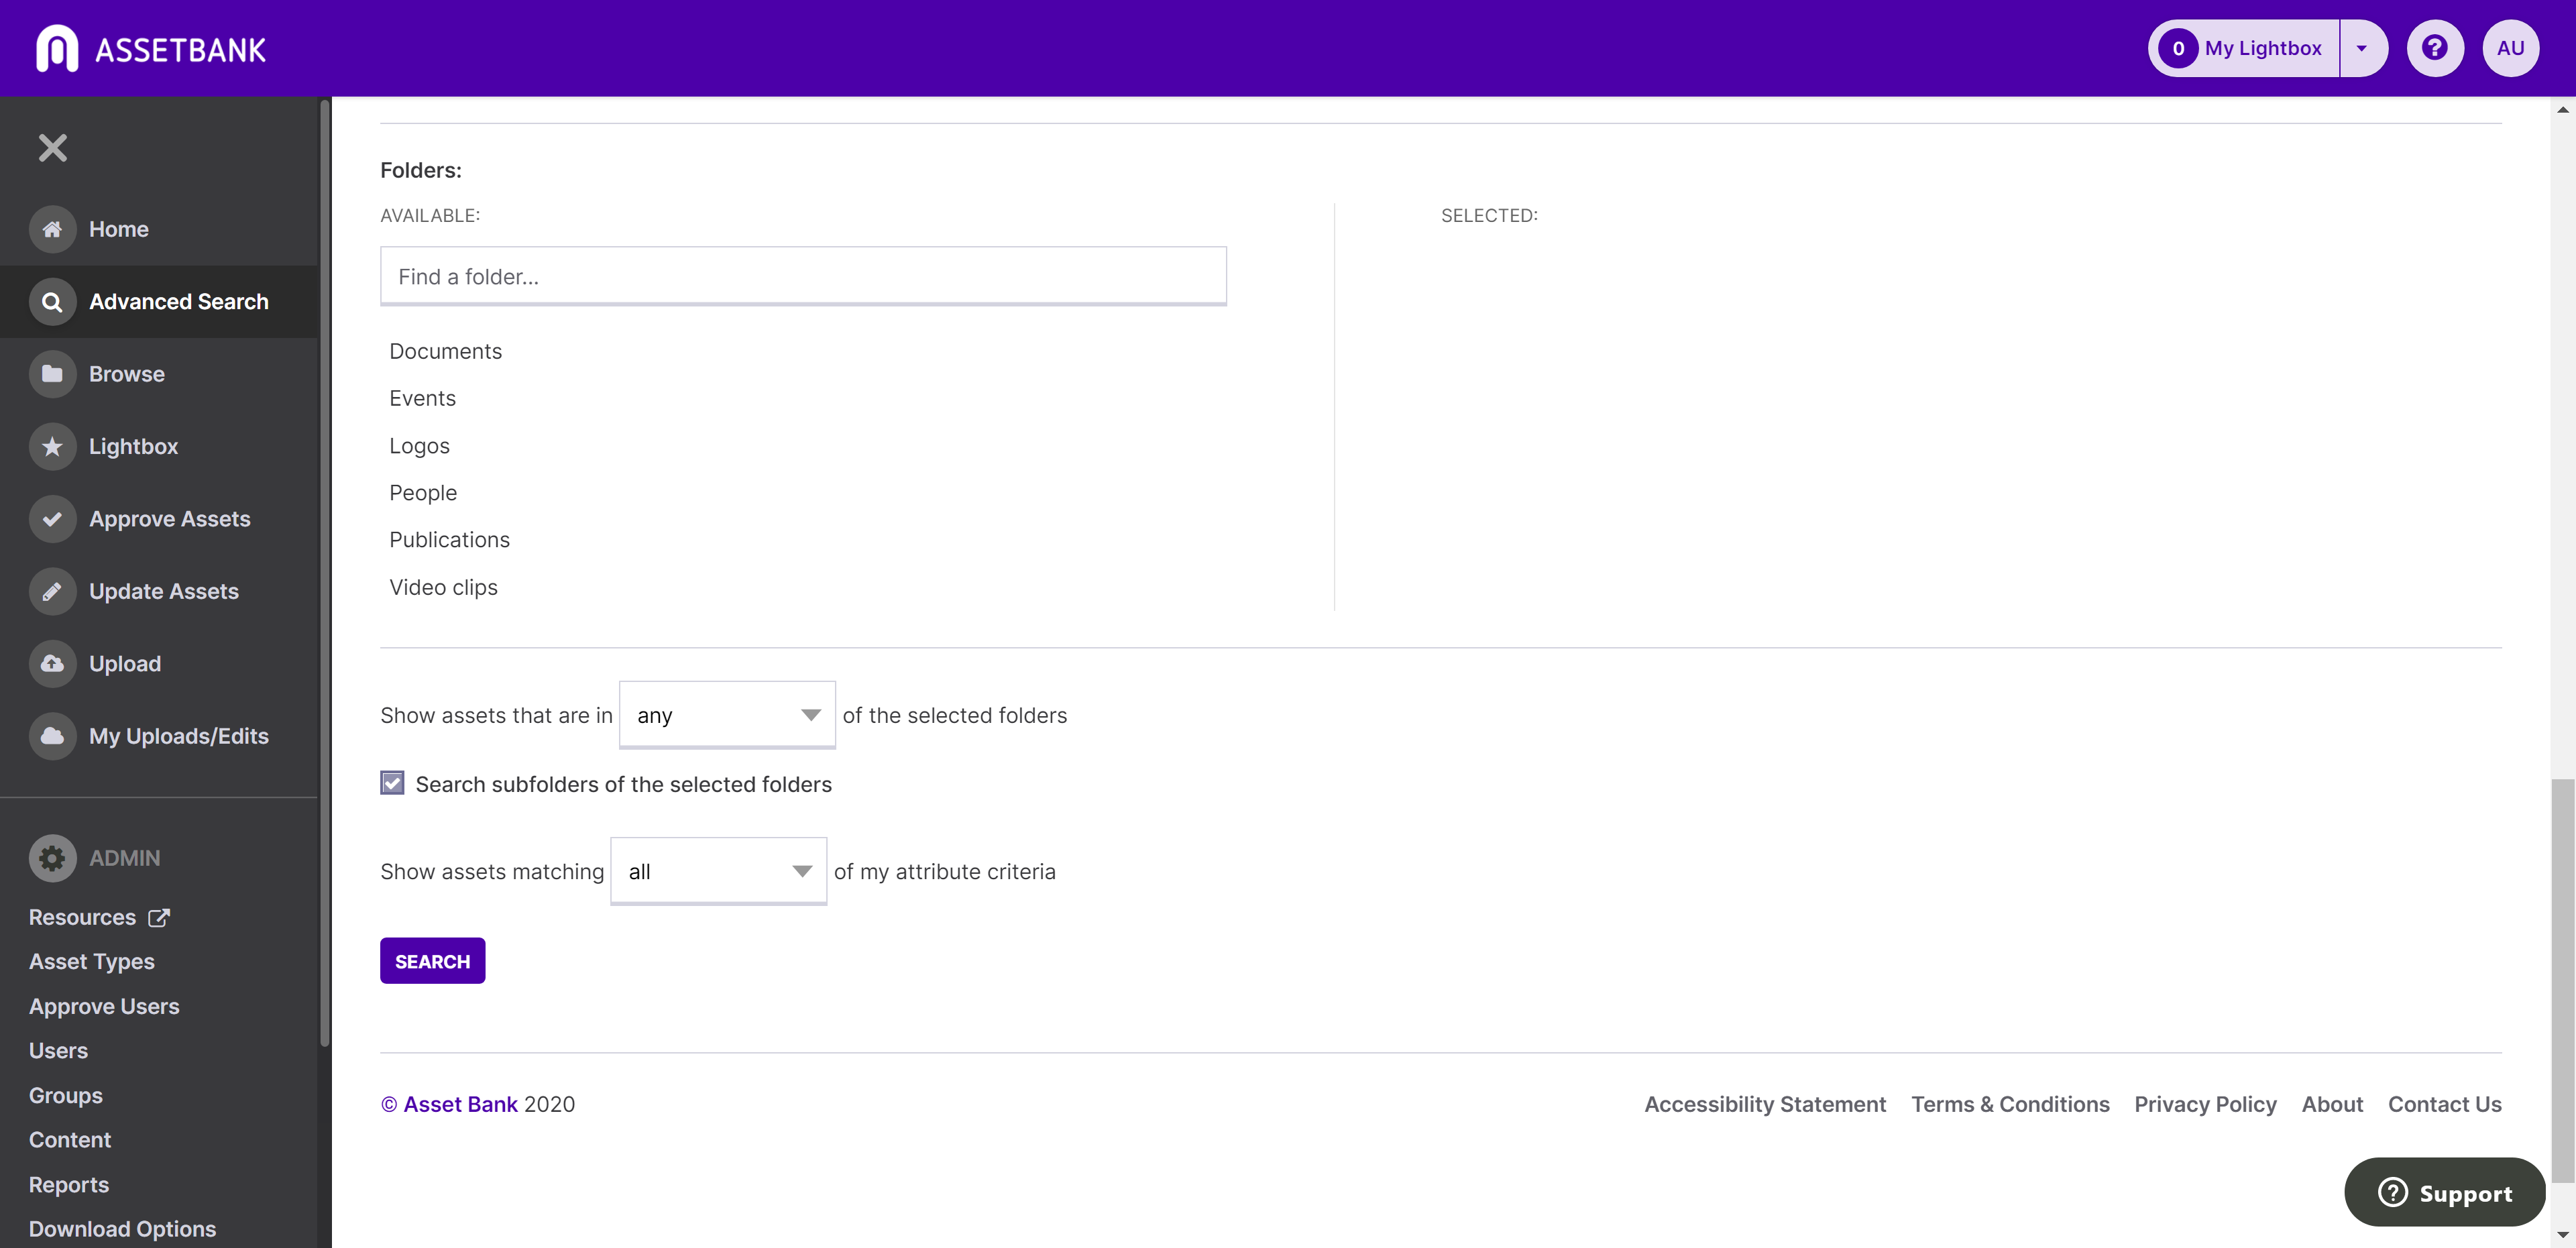This screenshot has height=1248, width=2576.
Task: Toggle Search subfolders of the selected folders
Action: [392, 783]
